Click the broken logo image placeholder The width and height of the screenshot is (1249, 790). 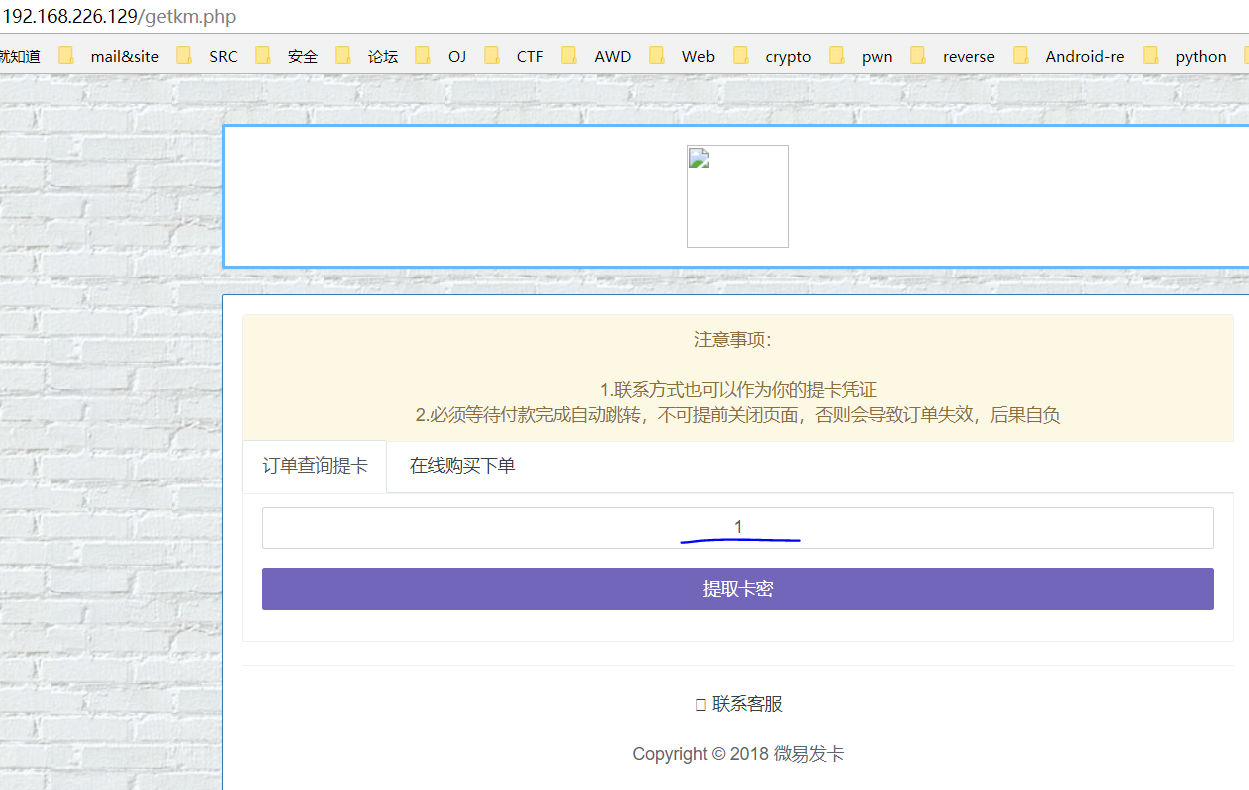click(x=737, y=196)
